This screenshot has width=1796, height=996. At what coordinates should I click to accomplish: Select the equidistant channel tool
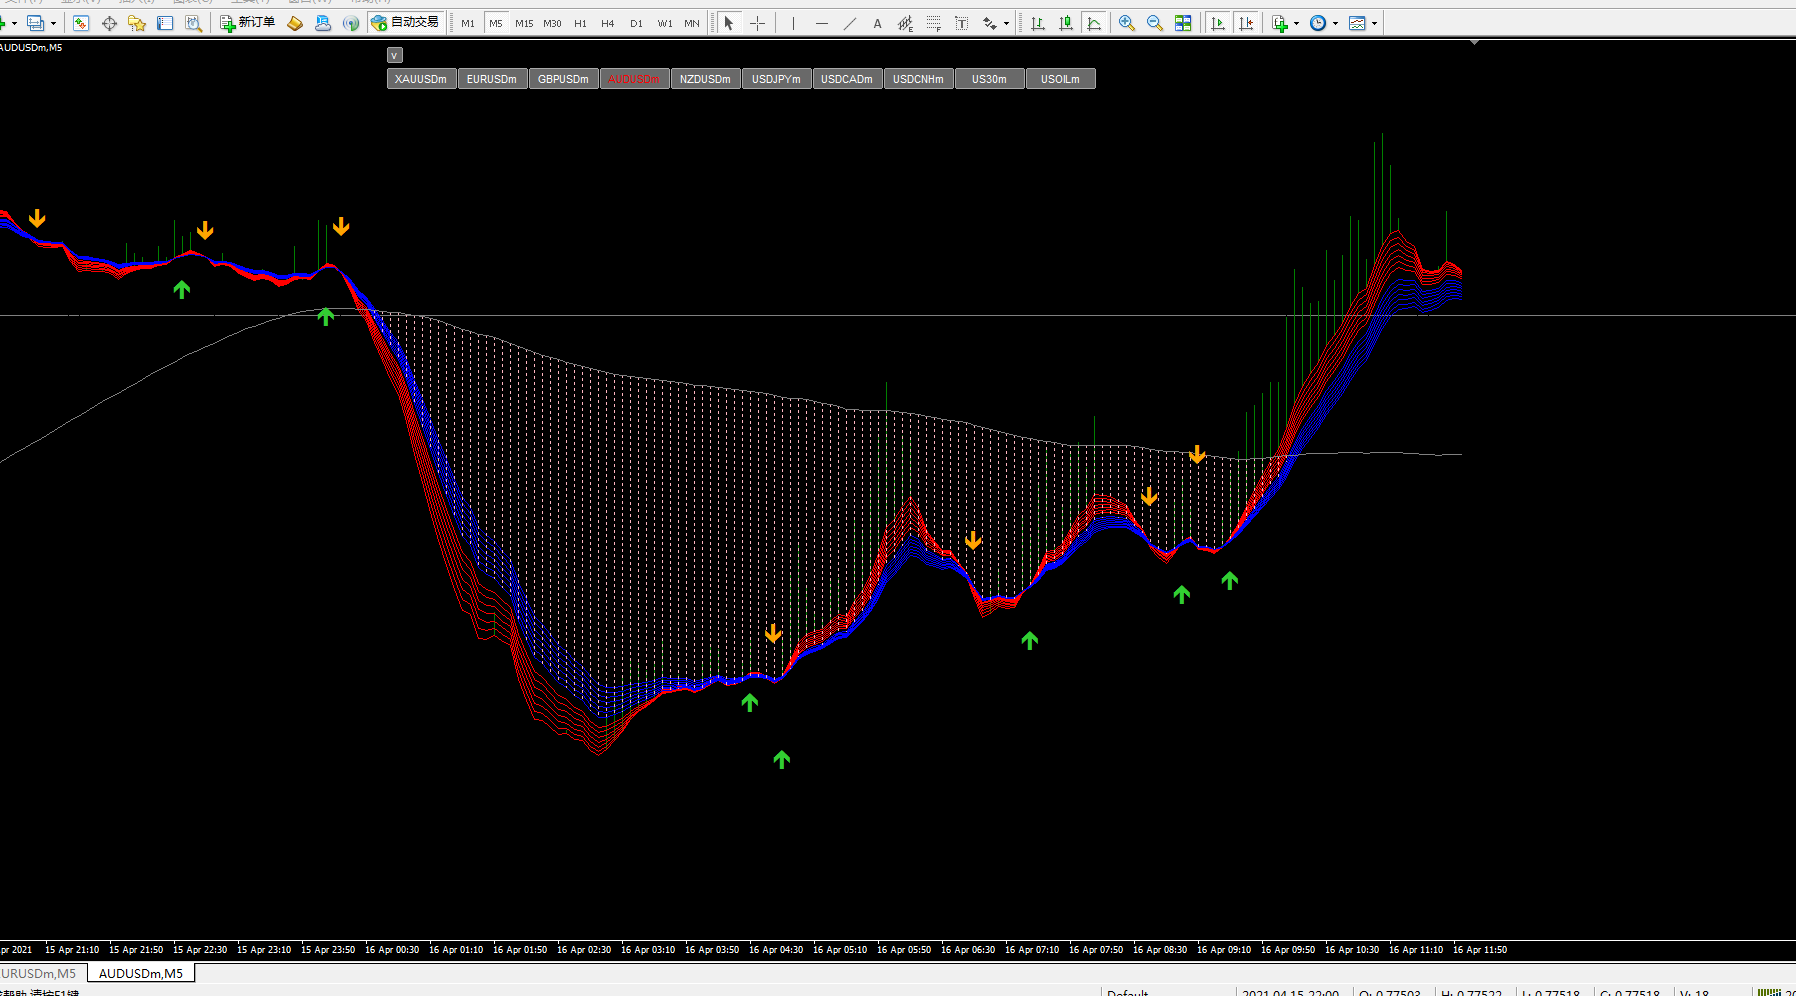point(905,23)
